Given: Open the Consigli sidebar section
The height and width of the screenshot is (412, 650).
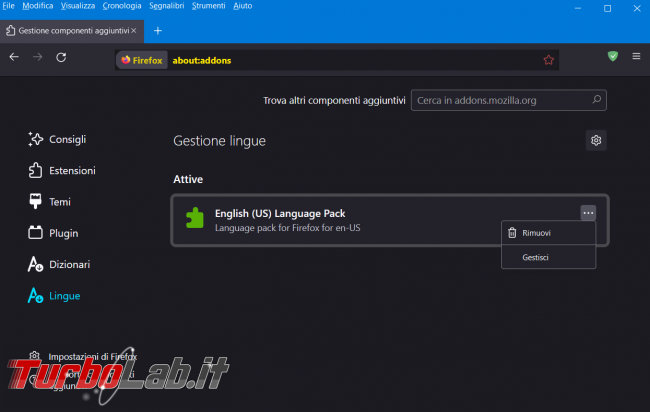Looking at the screenshot, I should [x=57, y=140].
